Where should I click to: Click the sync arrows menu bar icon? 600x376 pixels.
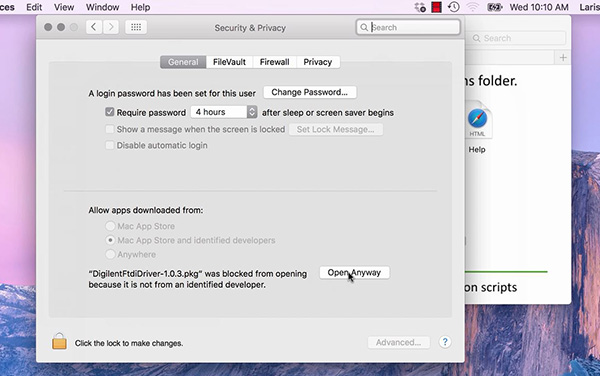click(420, 7)
